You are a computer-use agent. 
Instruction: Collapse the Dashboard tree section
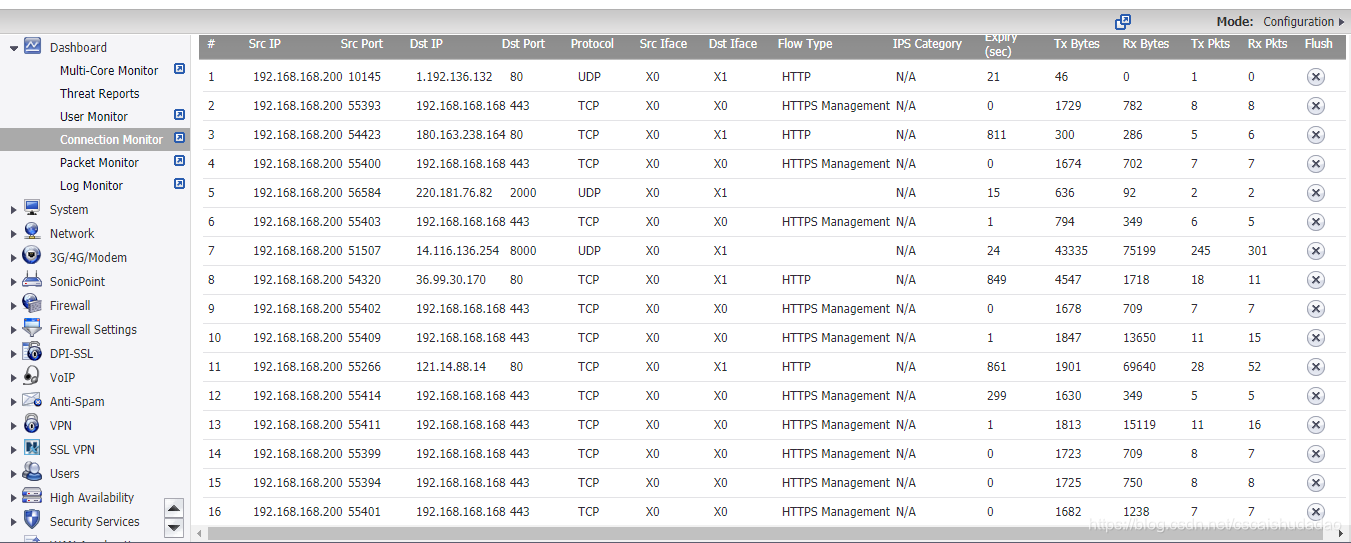point(14,47)
